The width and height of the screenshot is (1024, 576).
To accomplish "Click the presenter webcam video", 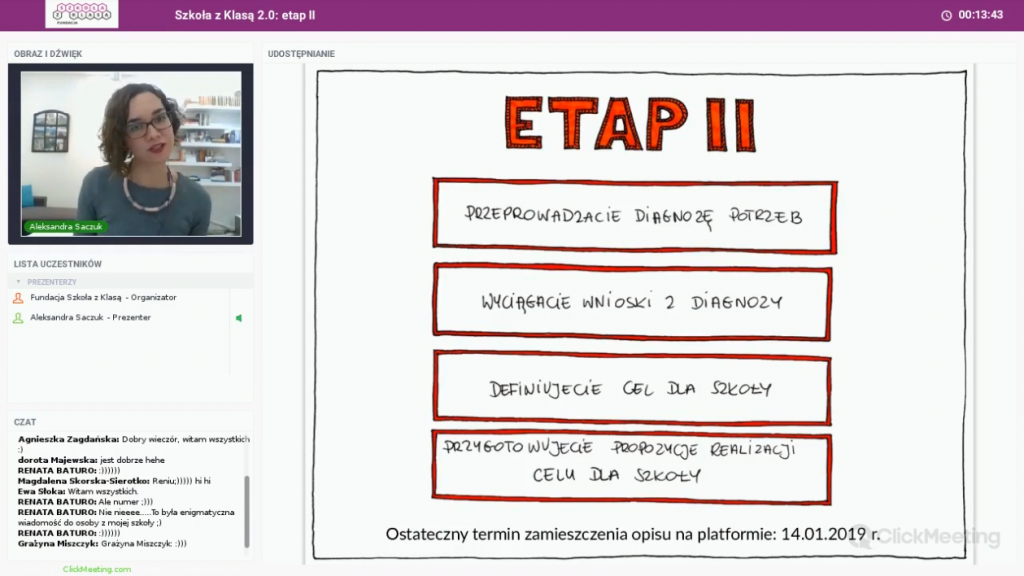I will 130,154.
